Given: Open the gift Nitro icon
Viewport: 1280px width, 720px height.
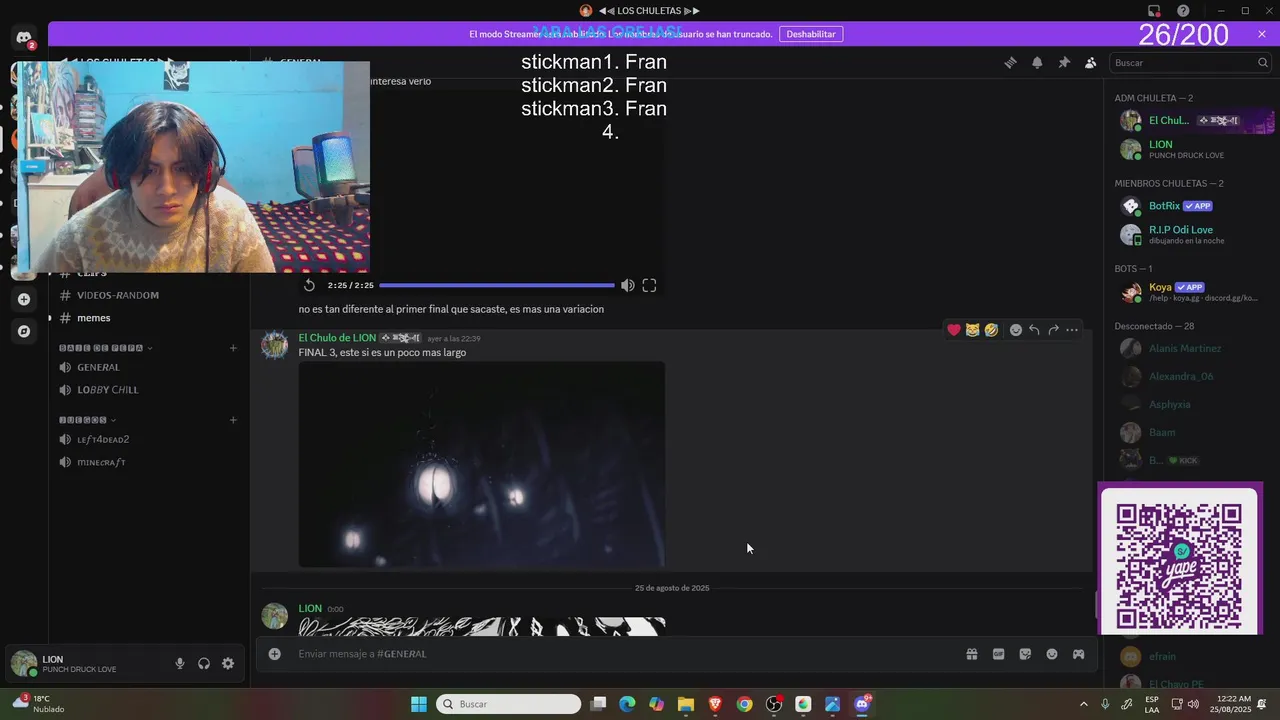Looking at the screenshot, I should coord(971,654).
